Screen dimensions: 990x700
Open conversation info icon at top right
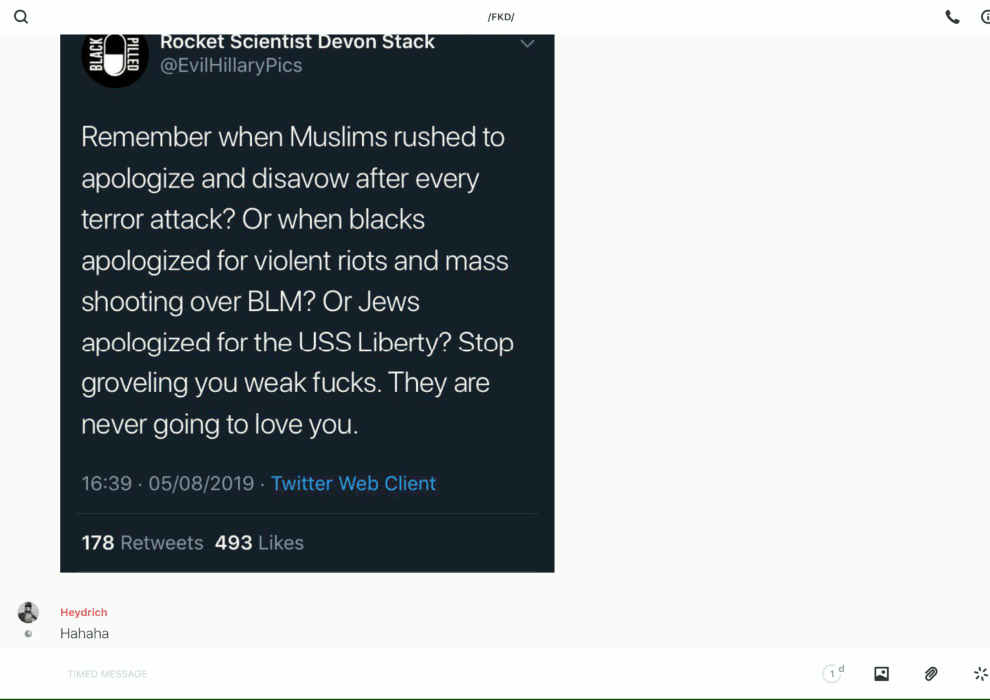pos(986,17)
